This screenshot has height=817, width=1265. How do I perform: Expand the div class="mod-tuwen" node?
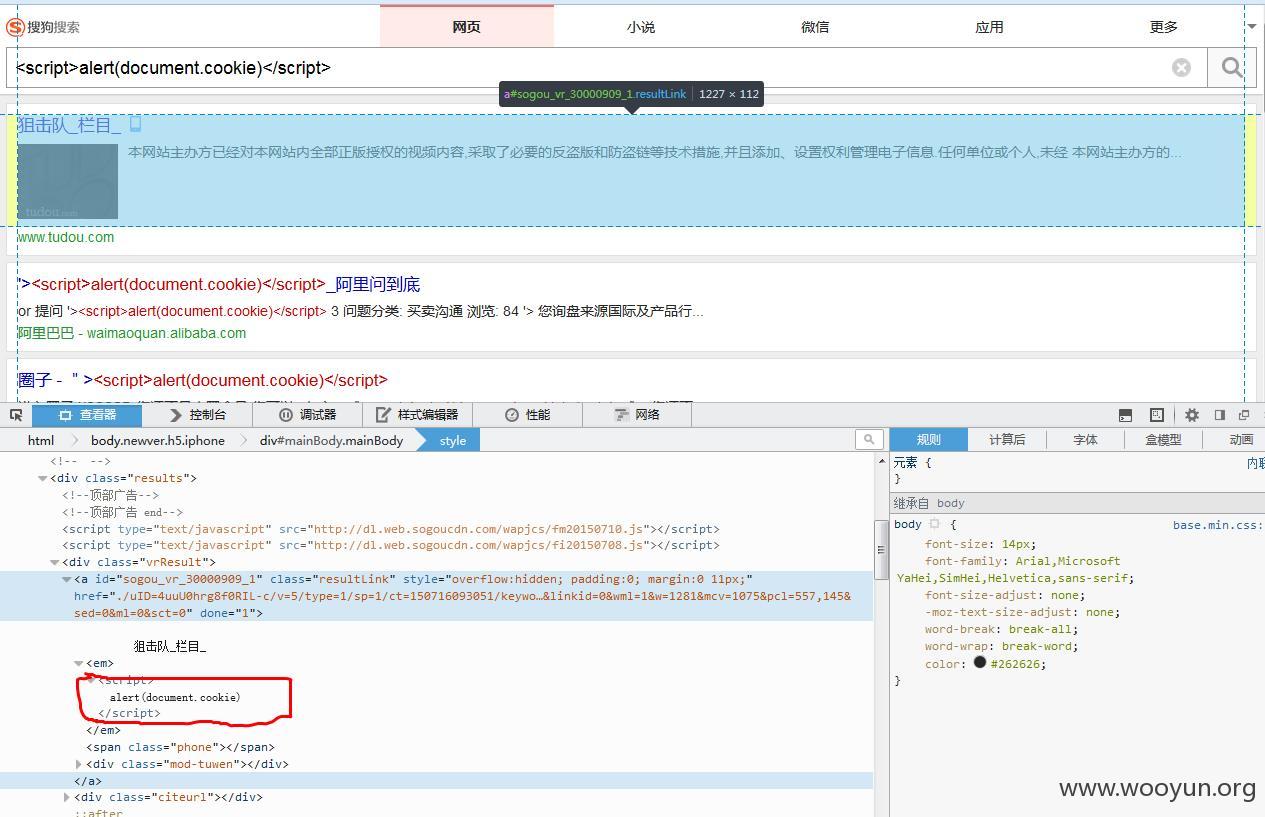(x=79, y=764)
